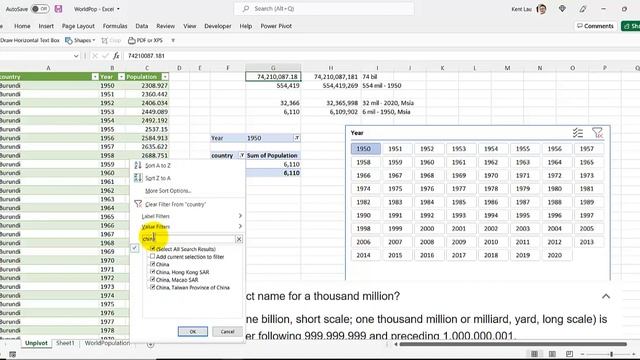Click the search magnifier icon
The width and height of the screenshot is (640, 360).
[246, 9]
